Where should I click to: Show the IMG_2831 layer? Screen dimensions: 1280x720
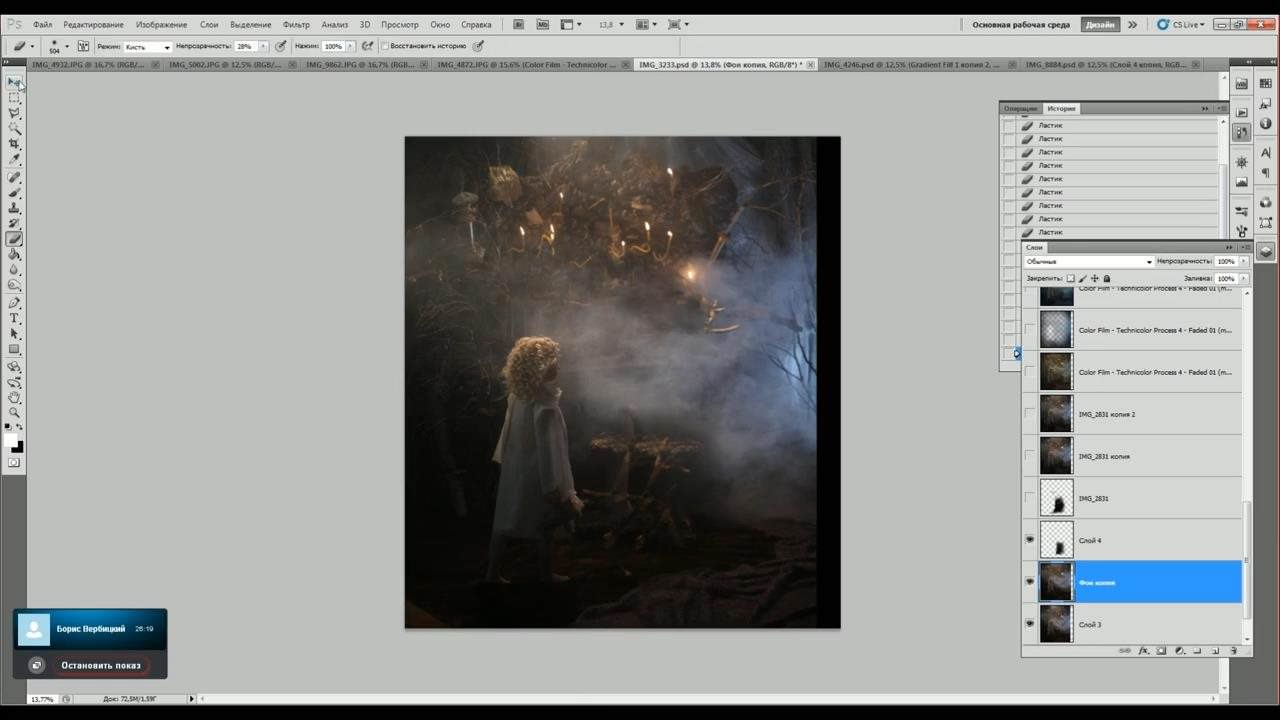(x=1029, y=498)
